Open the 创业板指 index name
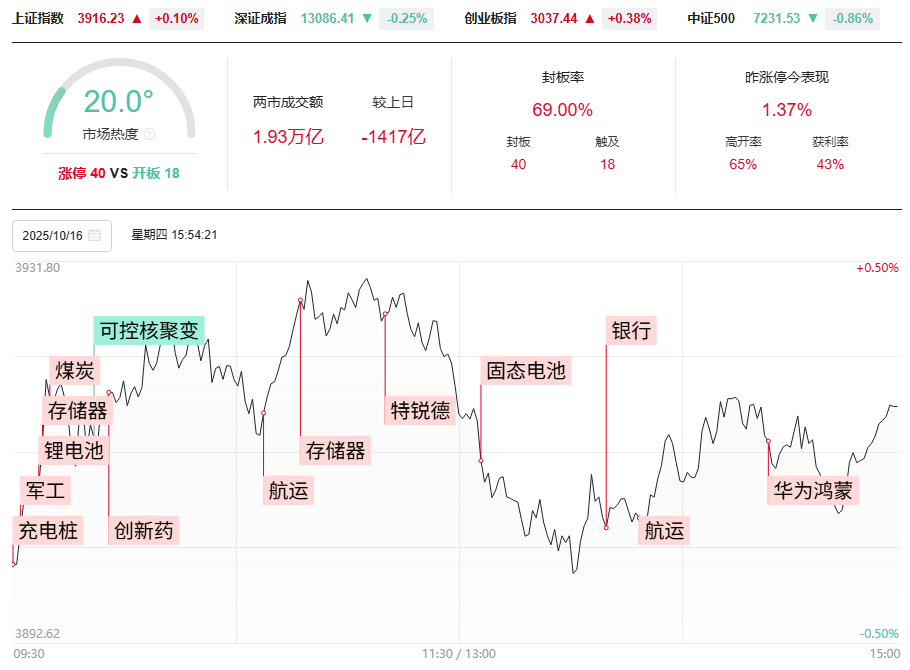This screenshot has height=670, width=910. [x=491, y=18]
